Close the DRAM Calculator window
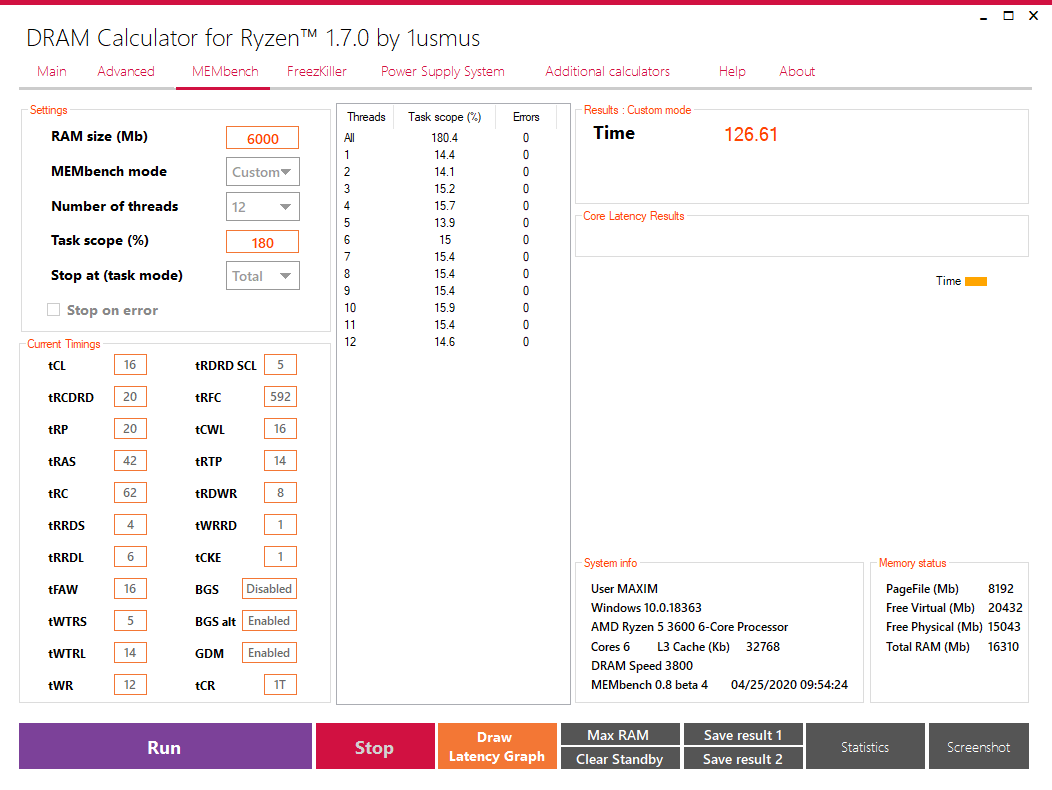 [1033, 15]
